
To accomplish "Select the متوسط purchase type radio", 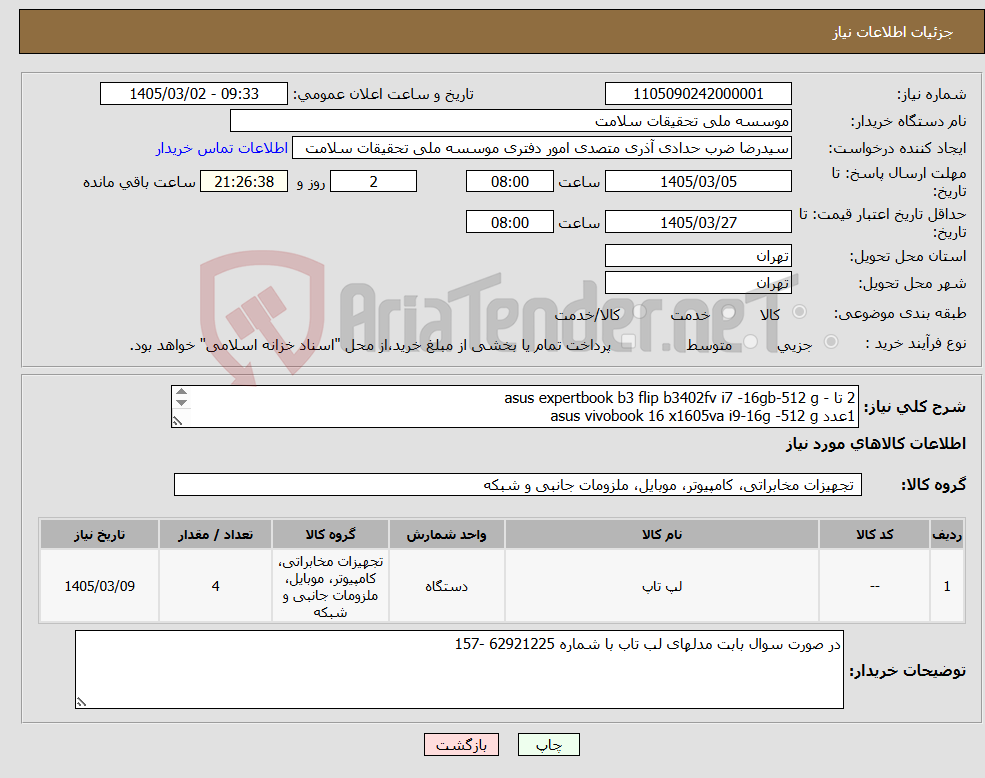I will [751, 342].
